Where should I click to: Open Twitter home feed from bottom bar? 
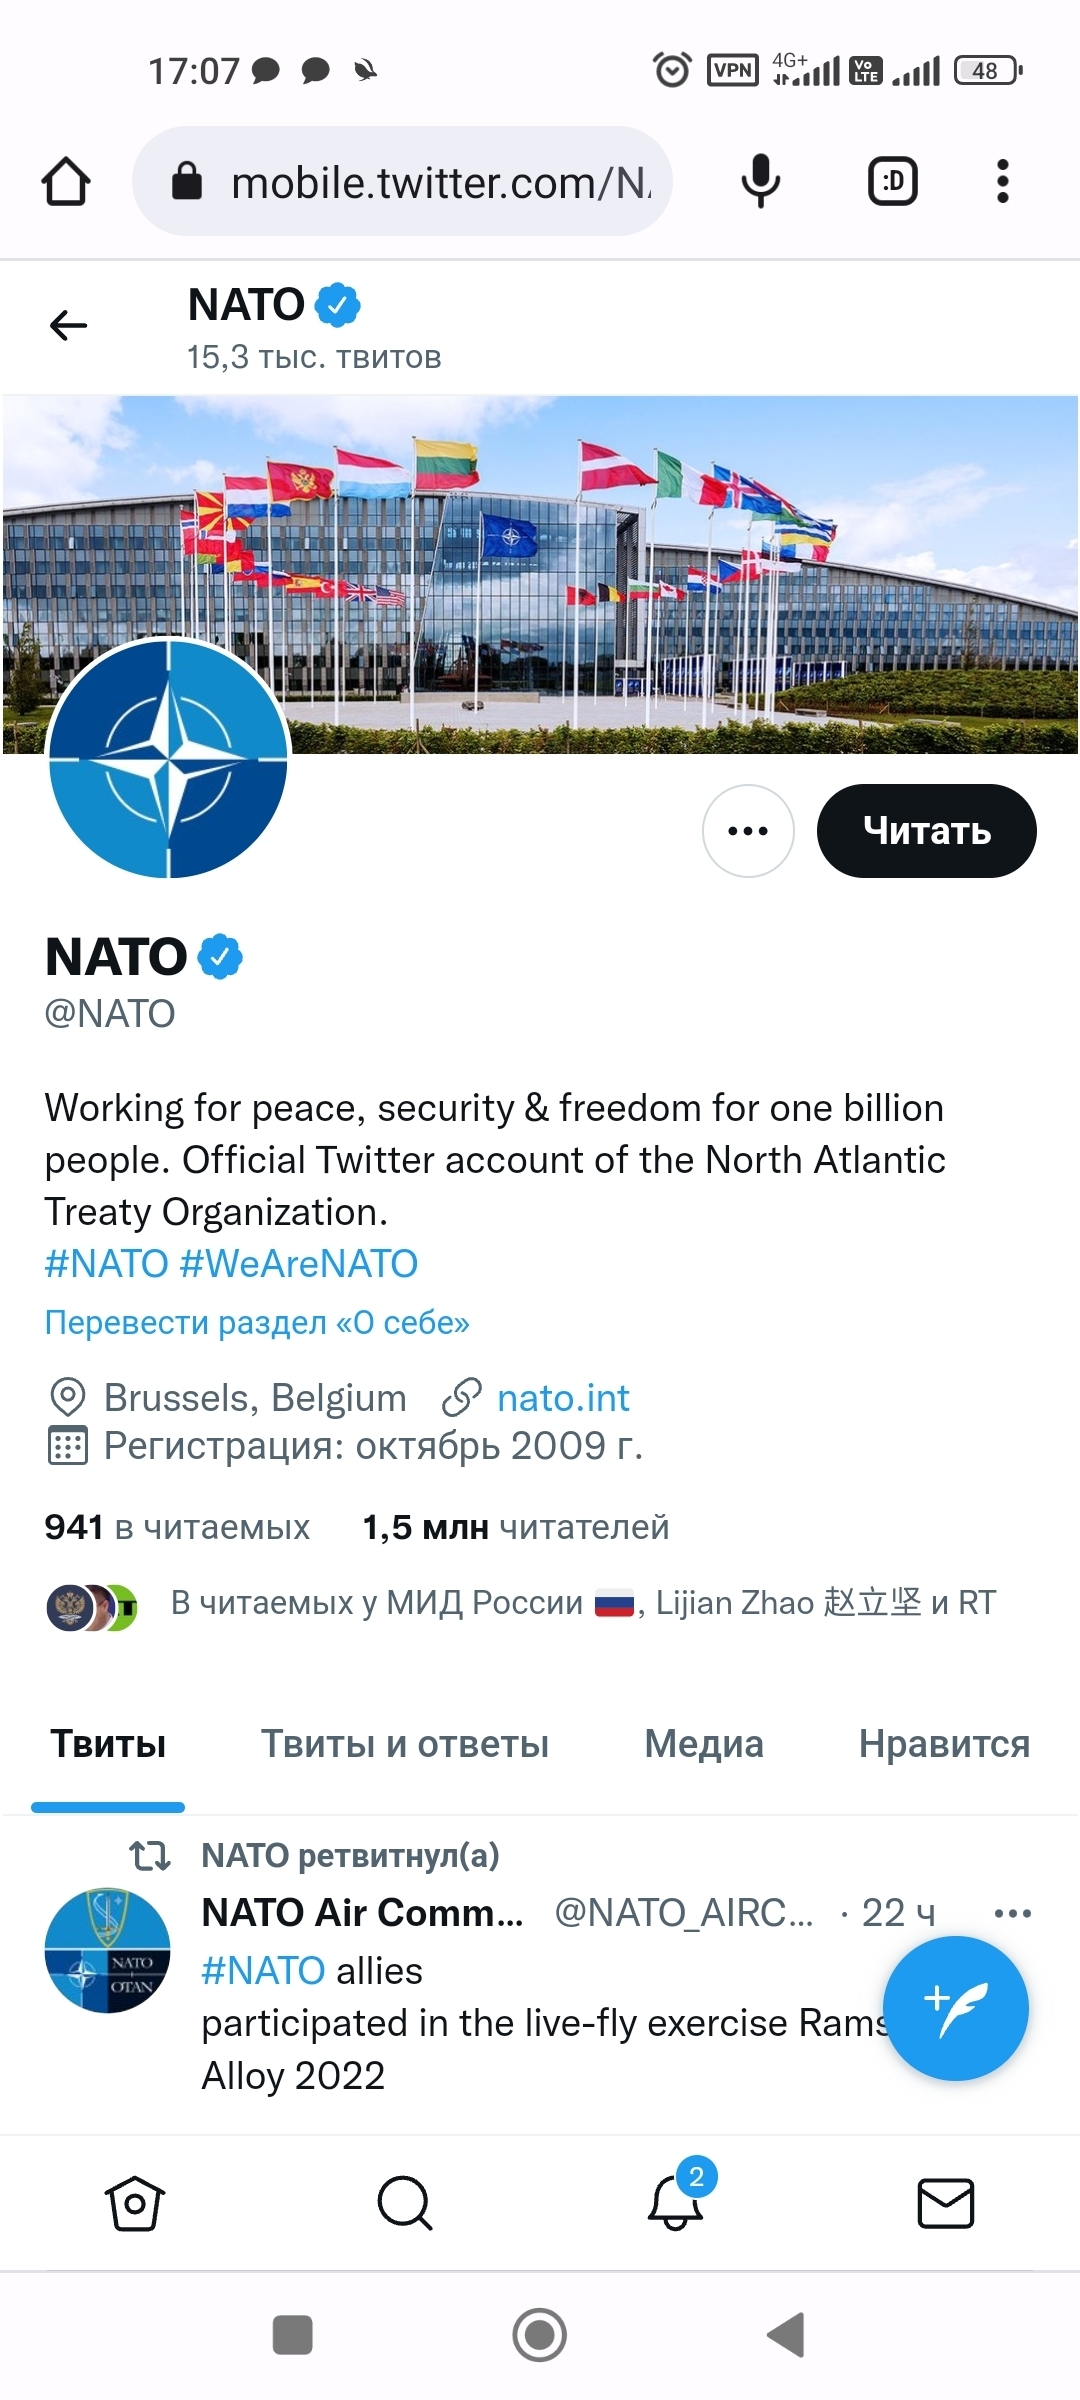134,2204
